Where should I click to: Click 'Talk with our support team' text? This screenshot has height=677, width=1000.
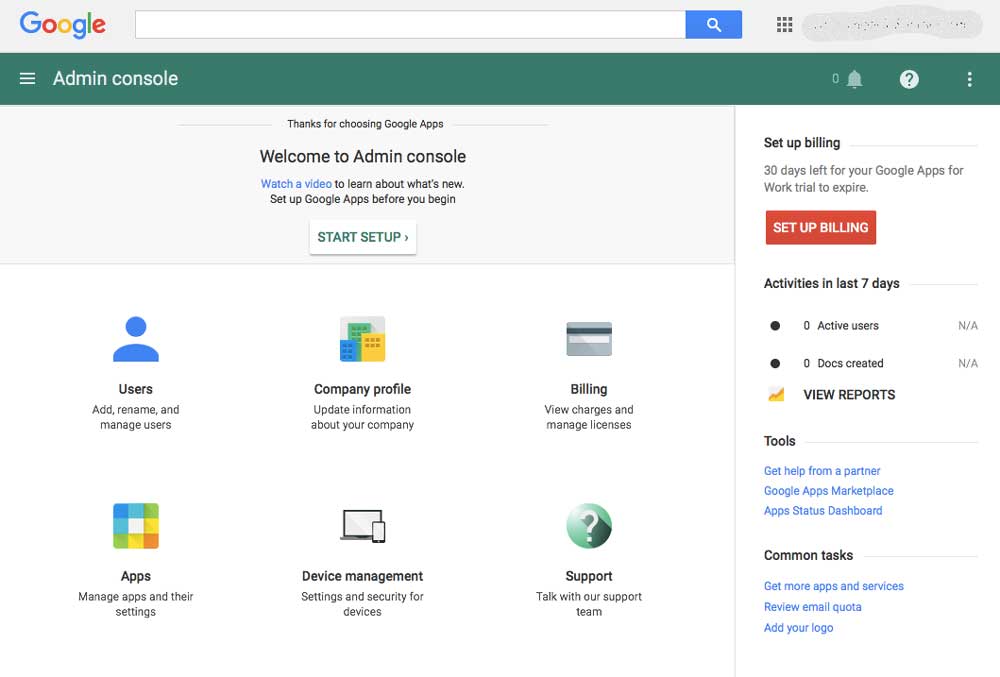click(x=589, y=604)
